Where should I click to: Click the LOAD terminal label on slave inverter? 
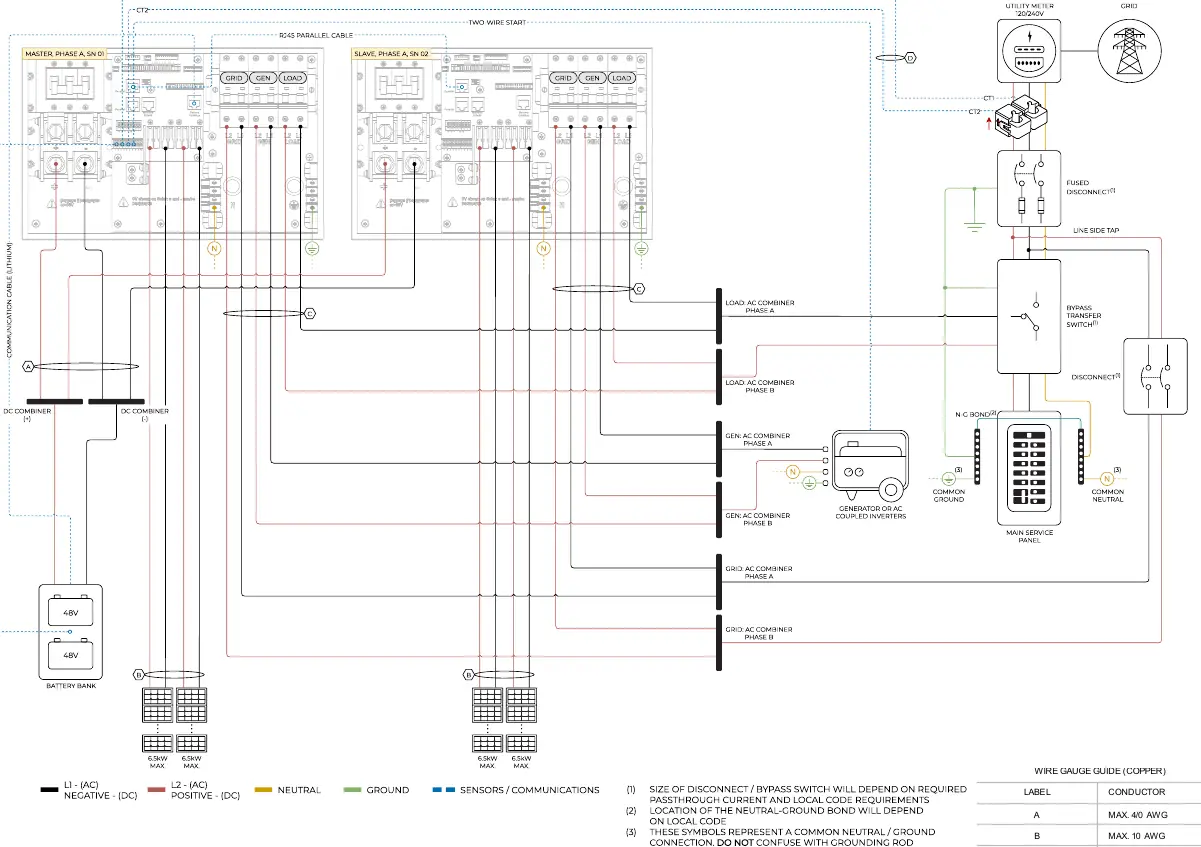[623, 78]
